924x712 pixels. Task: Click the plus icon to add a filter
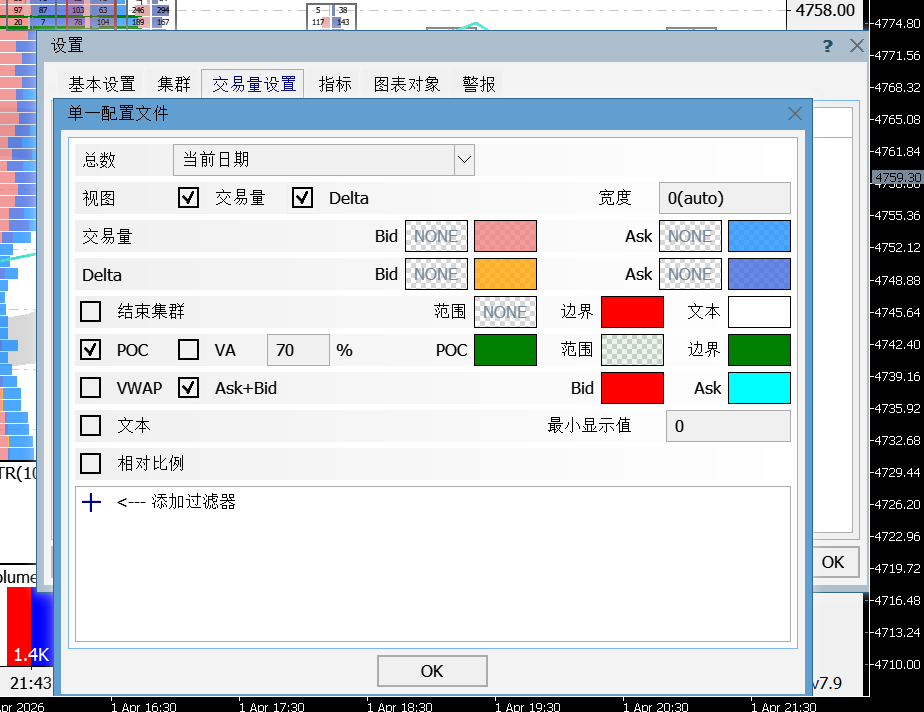[91, 502]
